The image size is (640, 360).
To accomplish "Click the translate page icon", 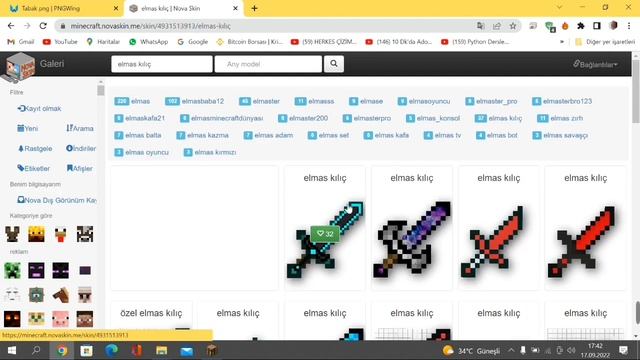I will (x=480, y=26).
